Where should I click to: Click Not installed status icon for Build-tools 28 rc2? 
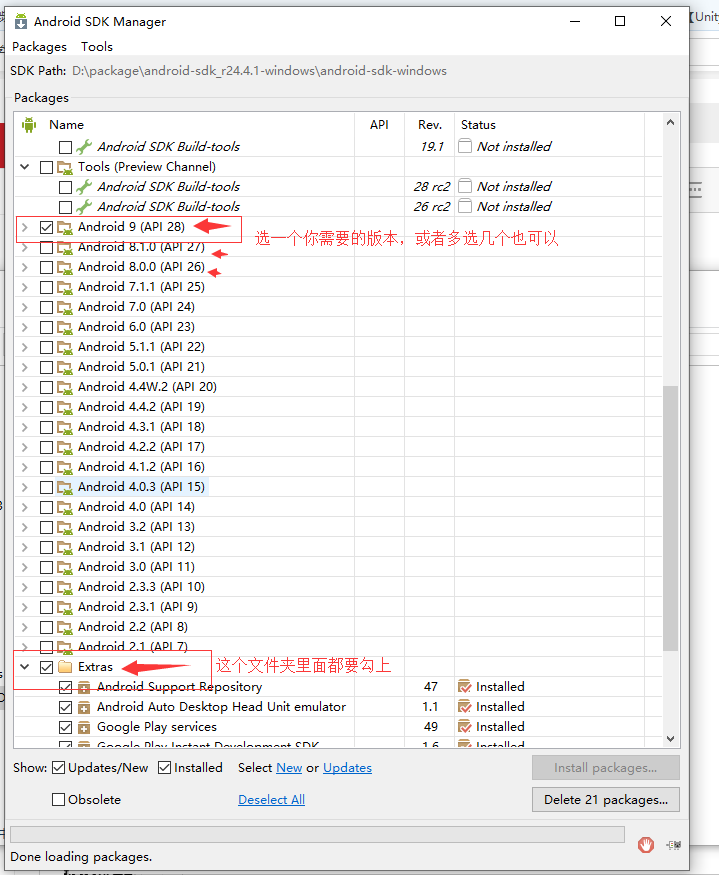464,186
